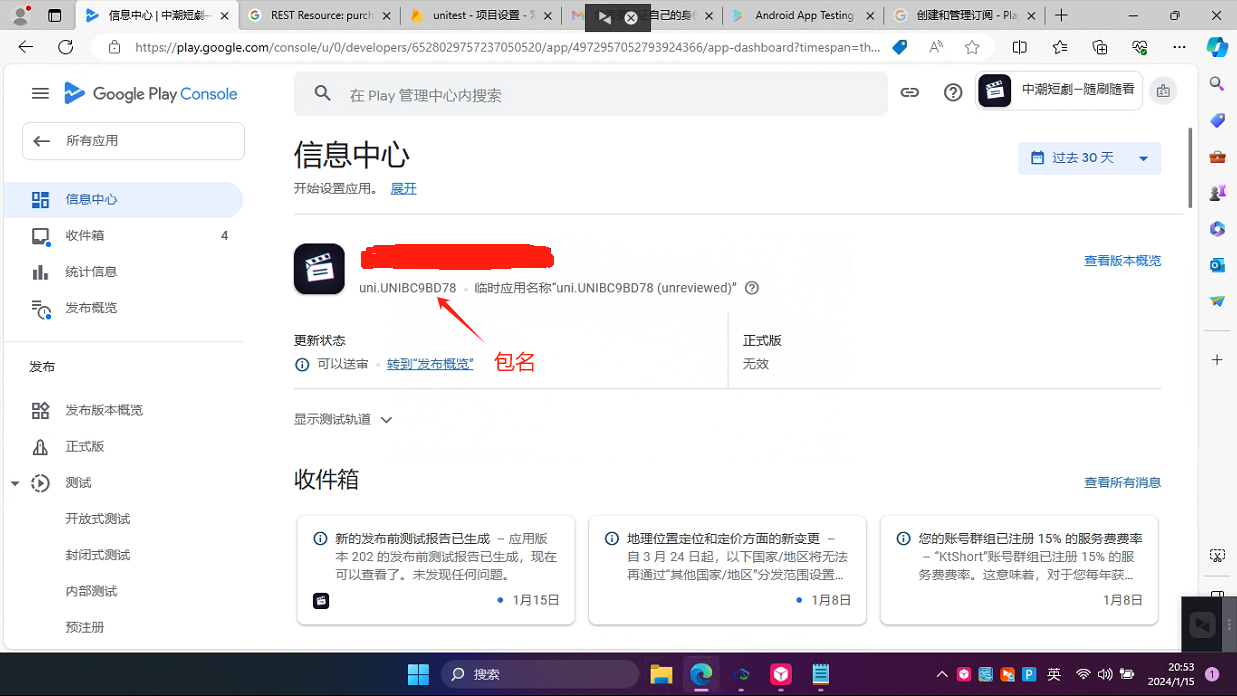
Task: Expand 显示测试轨道
Action: point(343,420)
